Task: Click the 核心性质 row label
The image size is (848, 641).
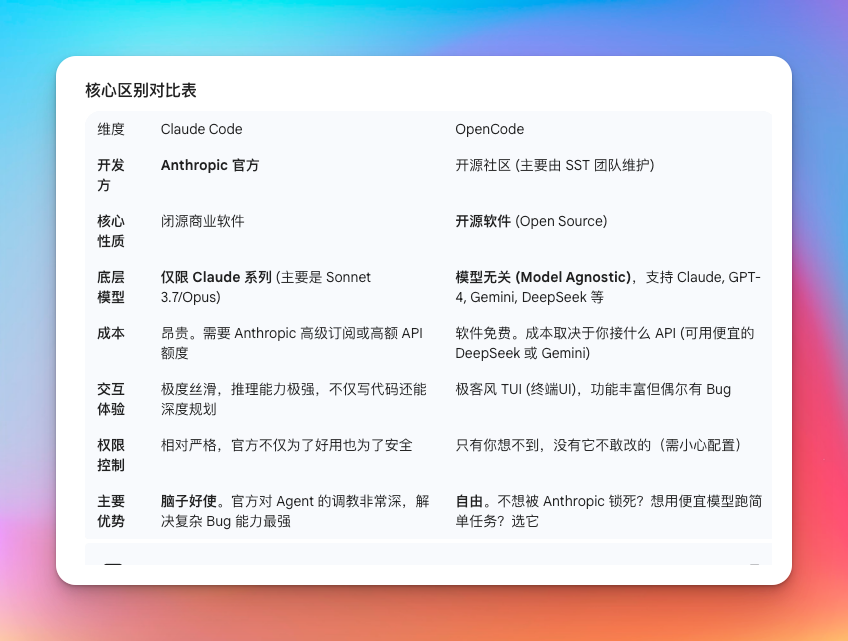Action: (110, 232)
